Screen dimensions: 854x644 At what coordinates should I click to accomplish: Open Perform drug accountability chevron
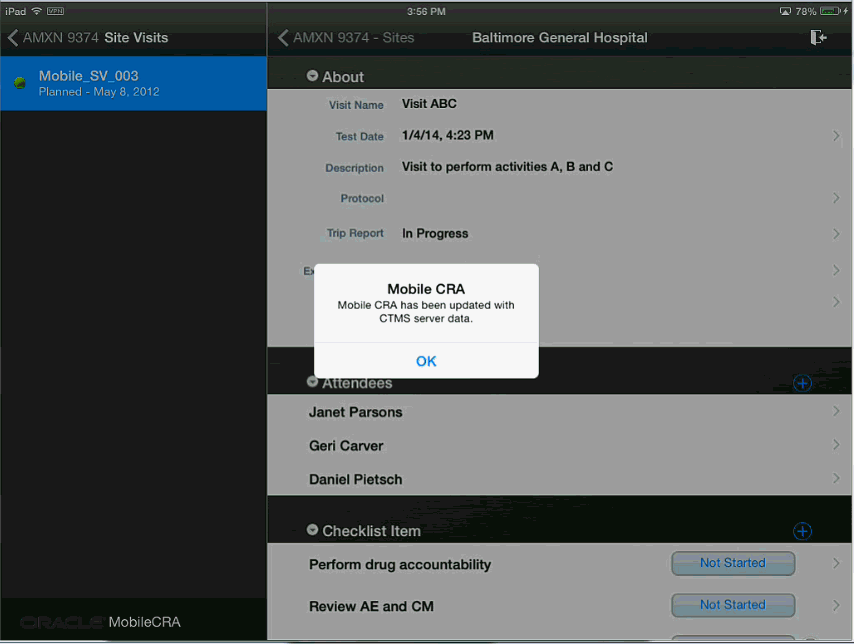pos(836,563)
